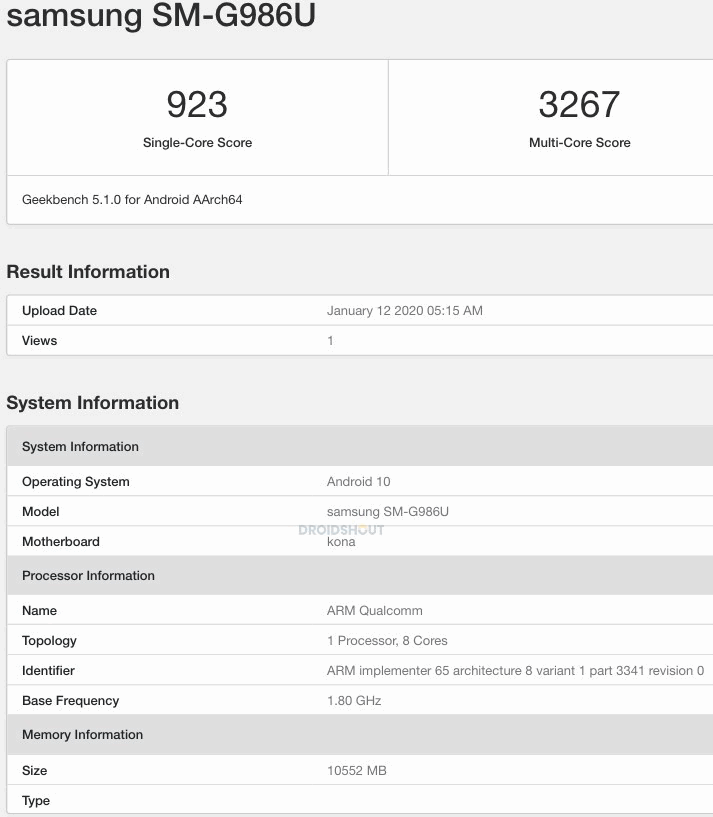The image size is (713, 817).
Task: Select the January 12 2020 05:15 AM value
Action: [404, 311]
